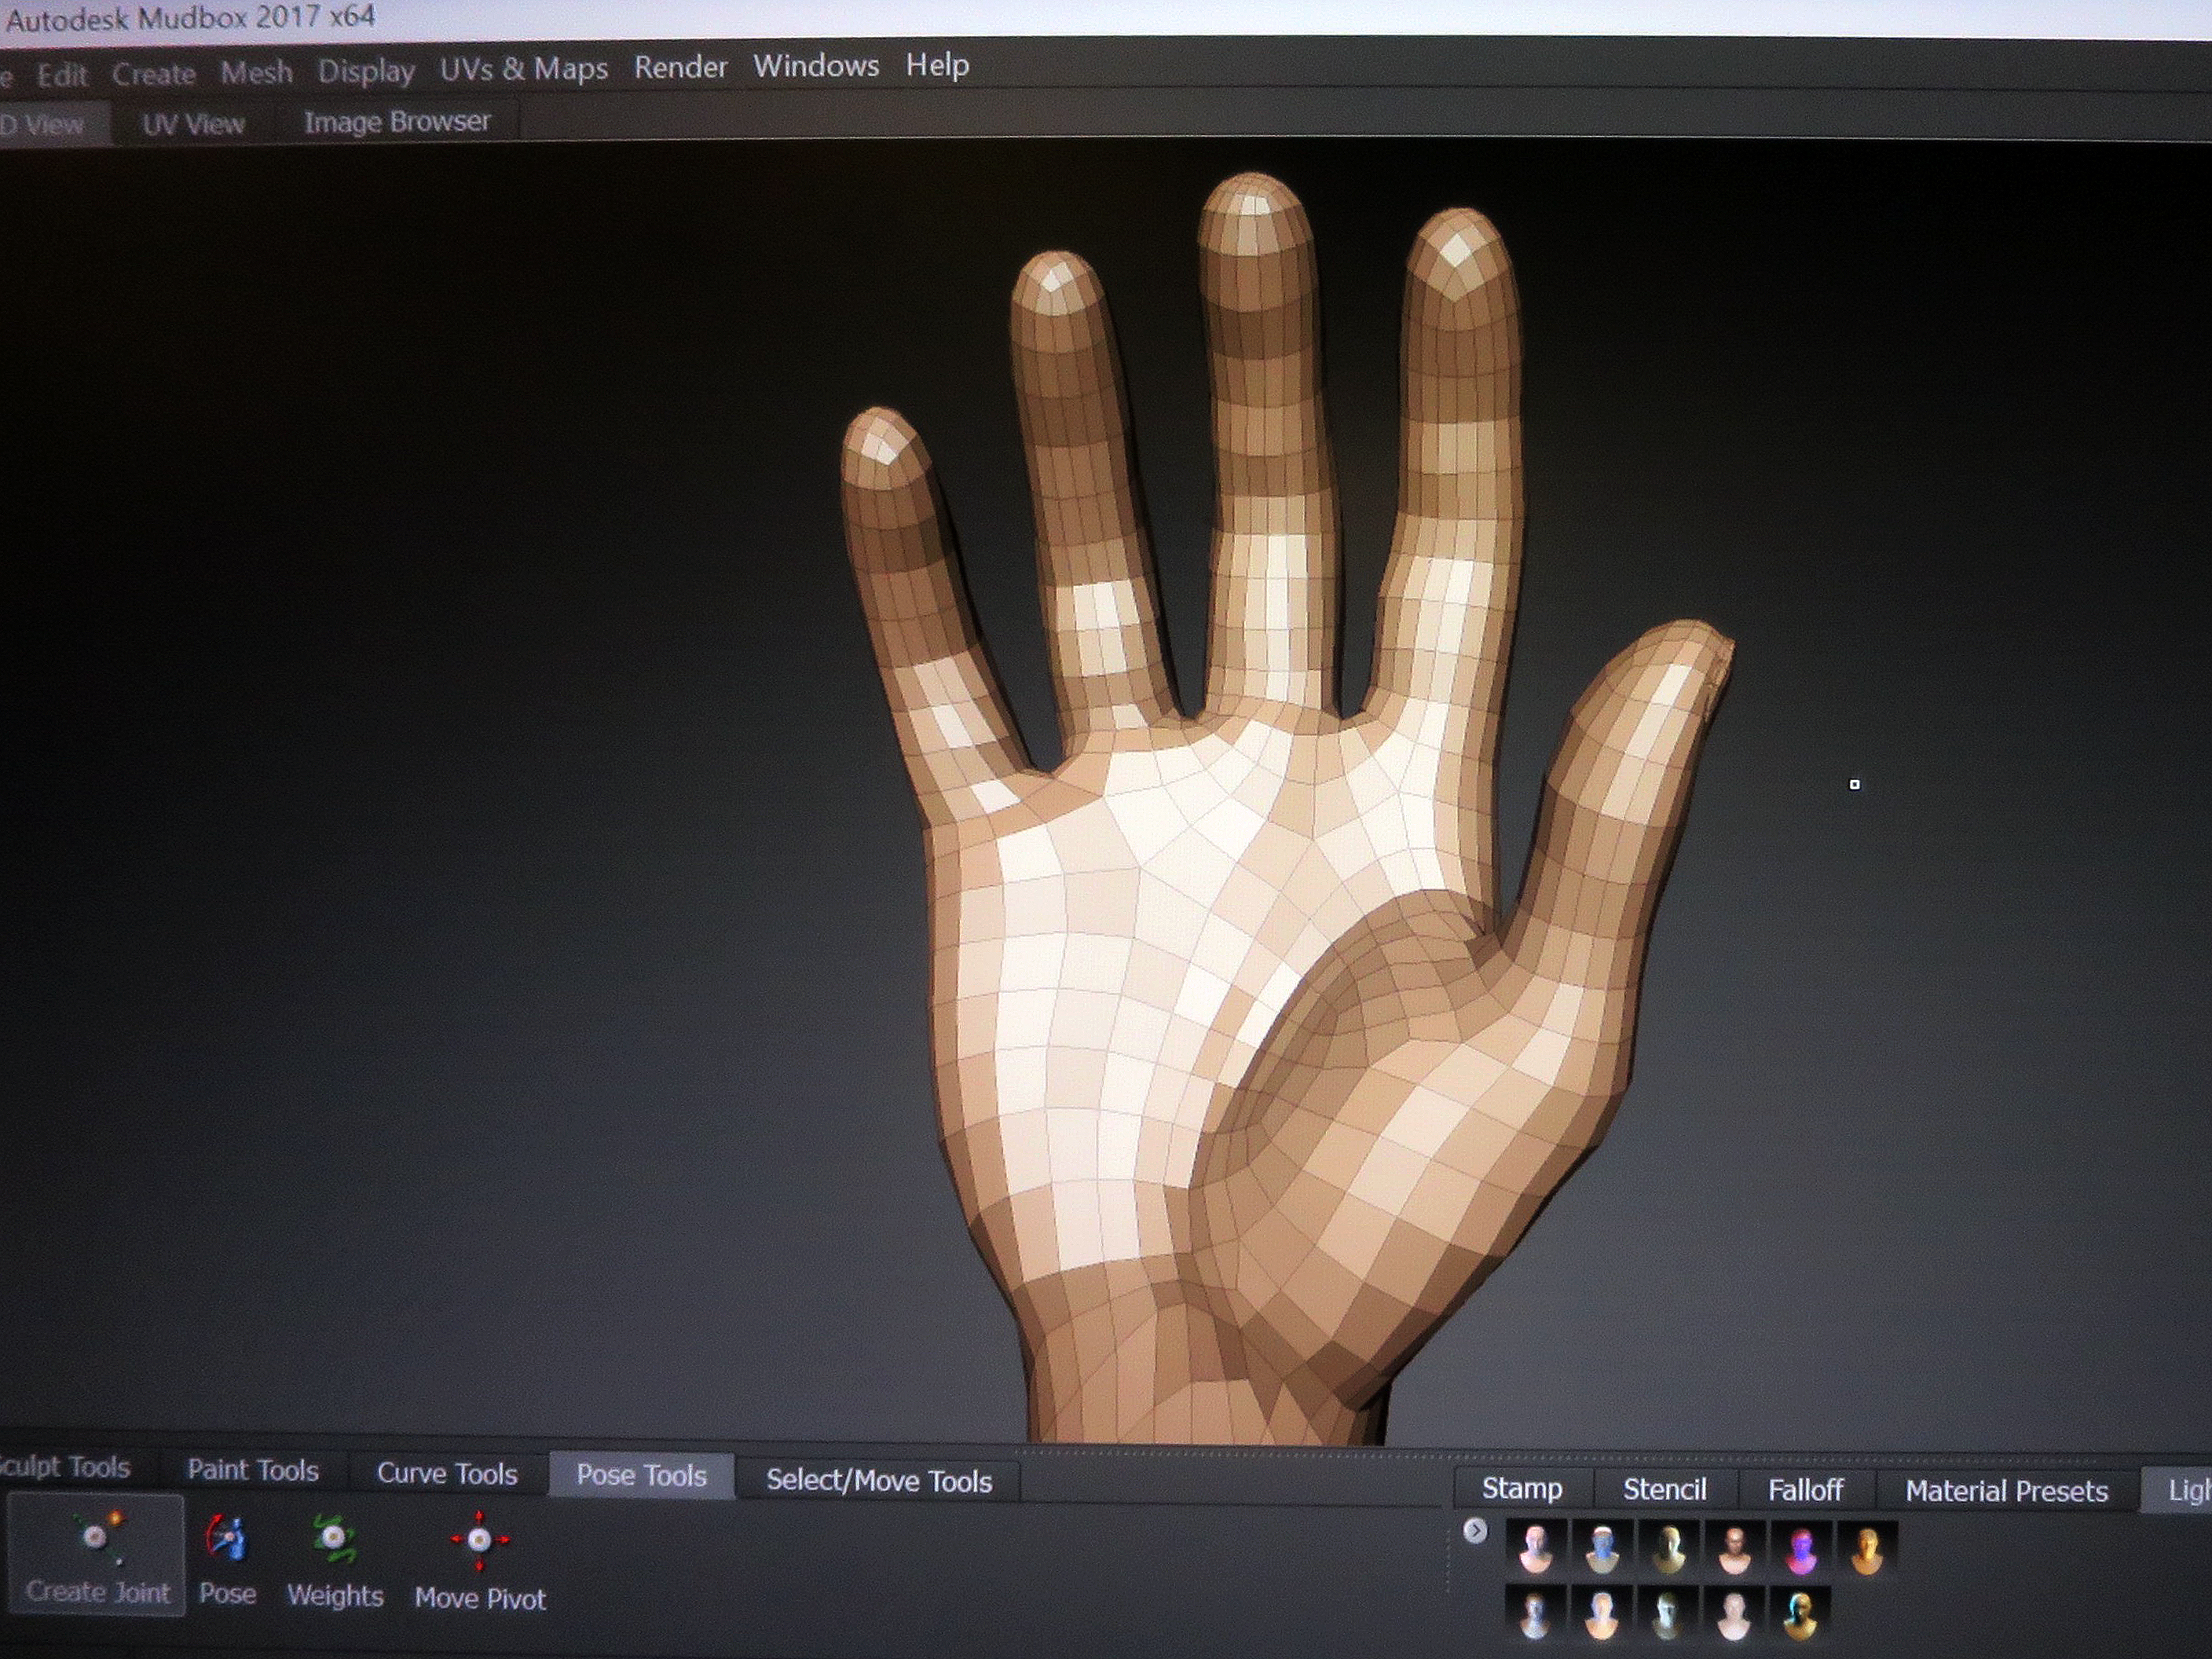Switch to the Image Browser tab

coord(397,122)
